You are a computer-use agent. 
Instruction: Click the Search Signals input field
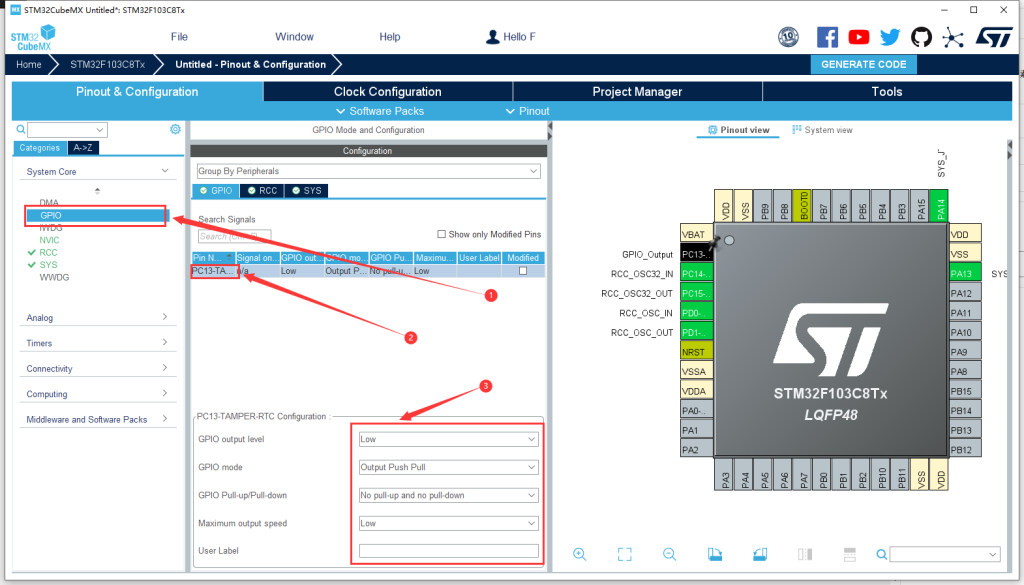[x=234, y=236]
